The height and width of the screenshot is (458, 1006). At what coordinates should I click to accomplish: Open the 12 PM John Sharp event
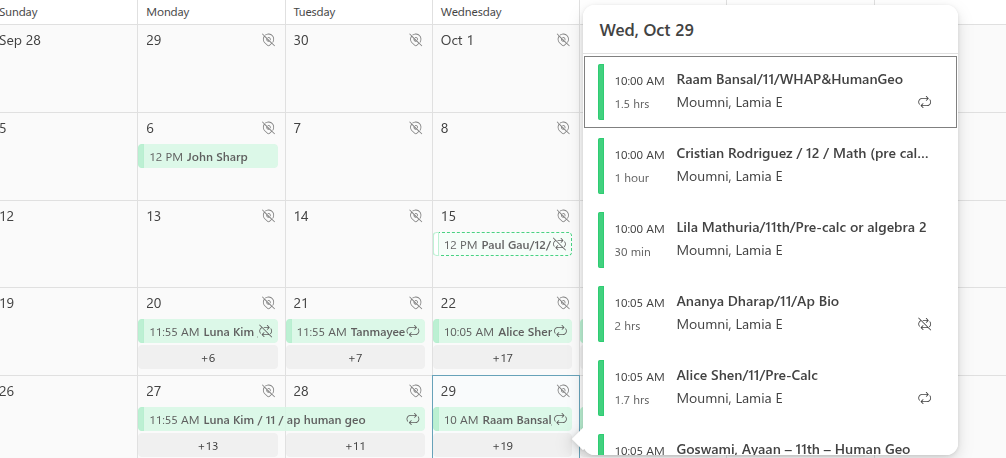208,157
